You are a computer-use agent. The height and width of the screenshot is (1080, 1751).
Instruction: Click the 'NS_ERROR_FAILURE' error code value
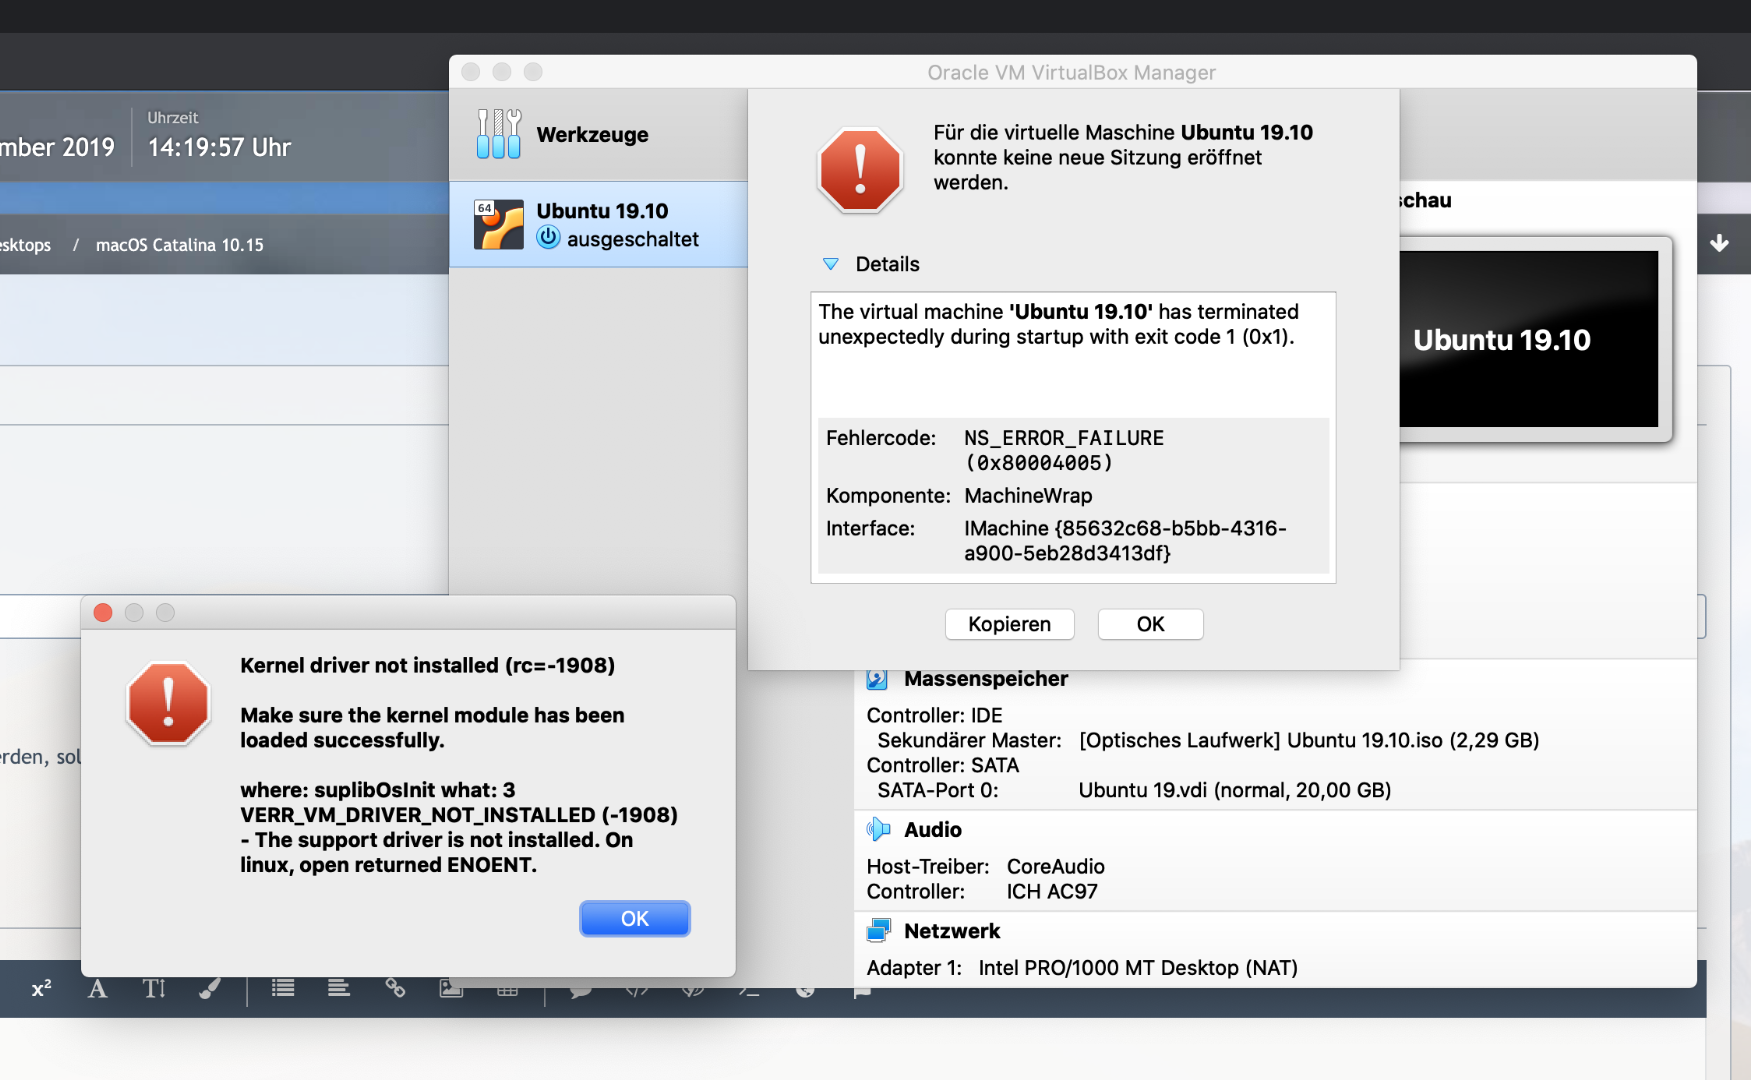point(1064,438)
